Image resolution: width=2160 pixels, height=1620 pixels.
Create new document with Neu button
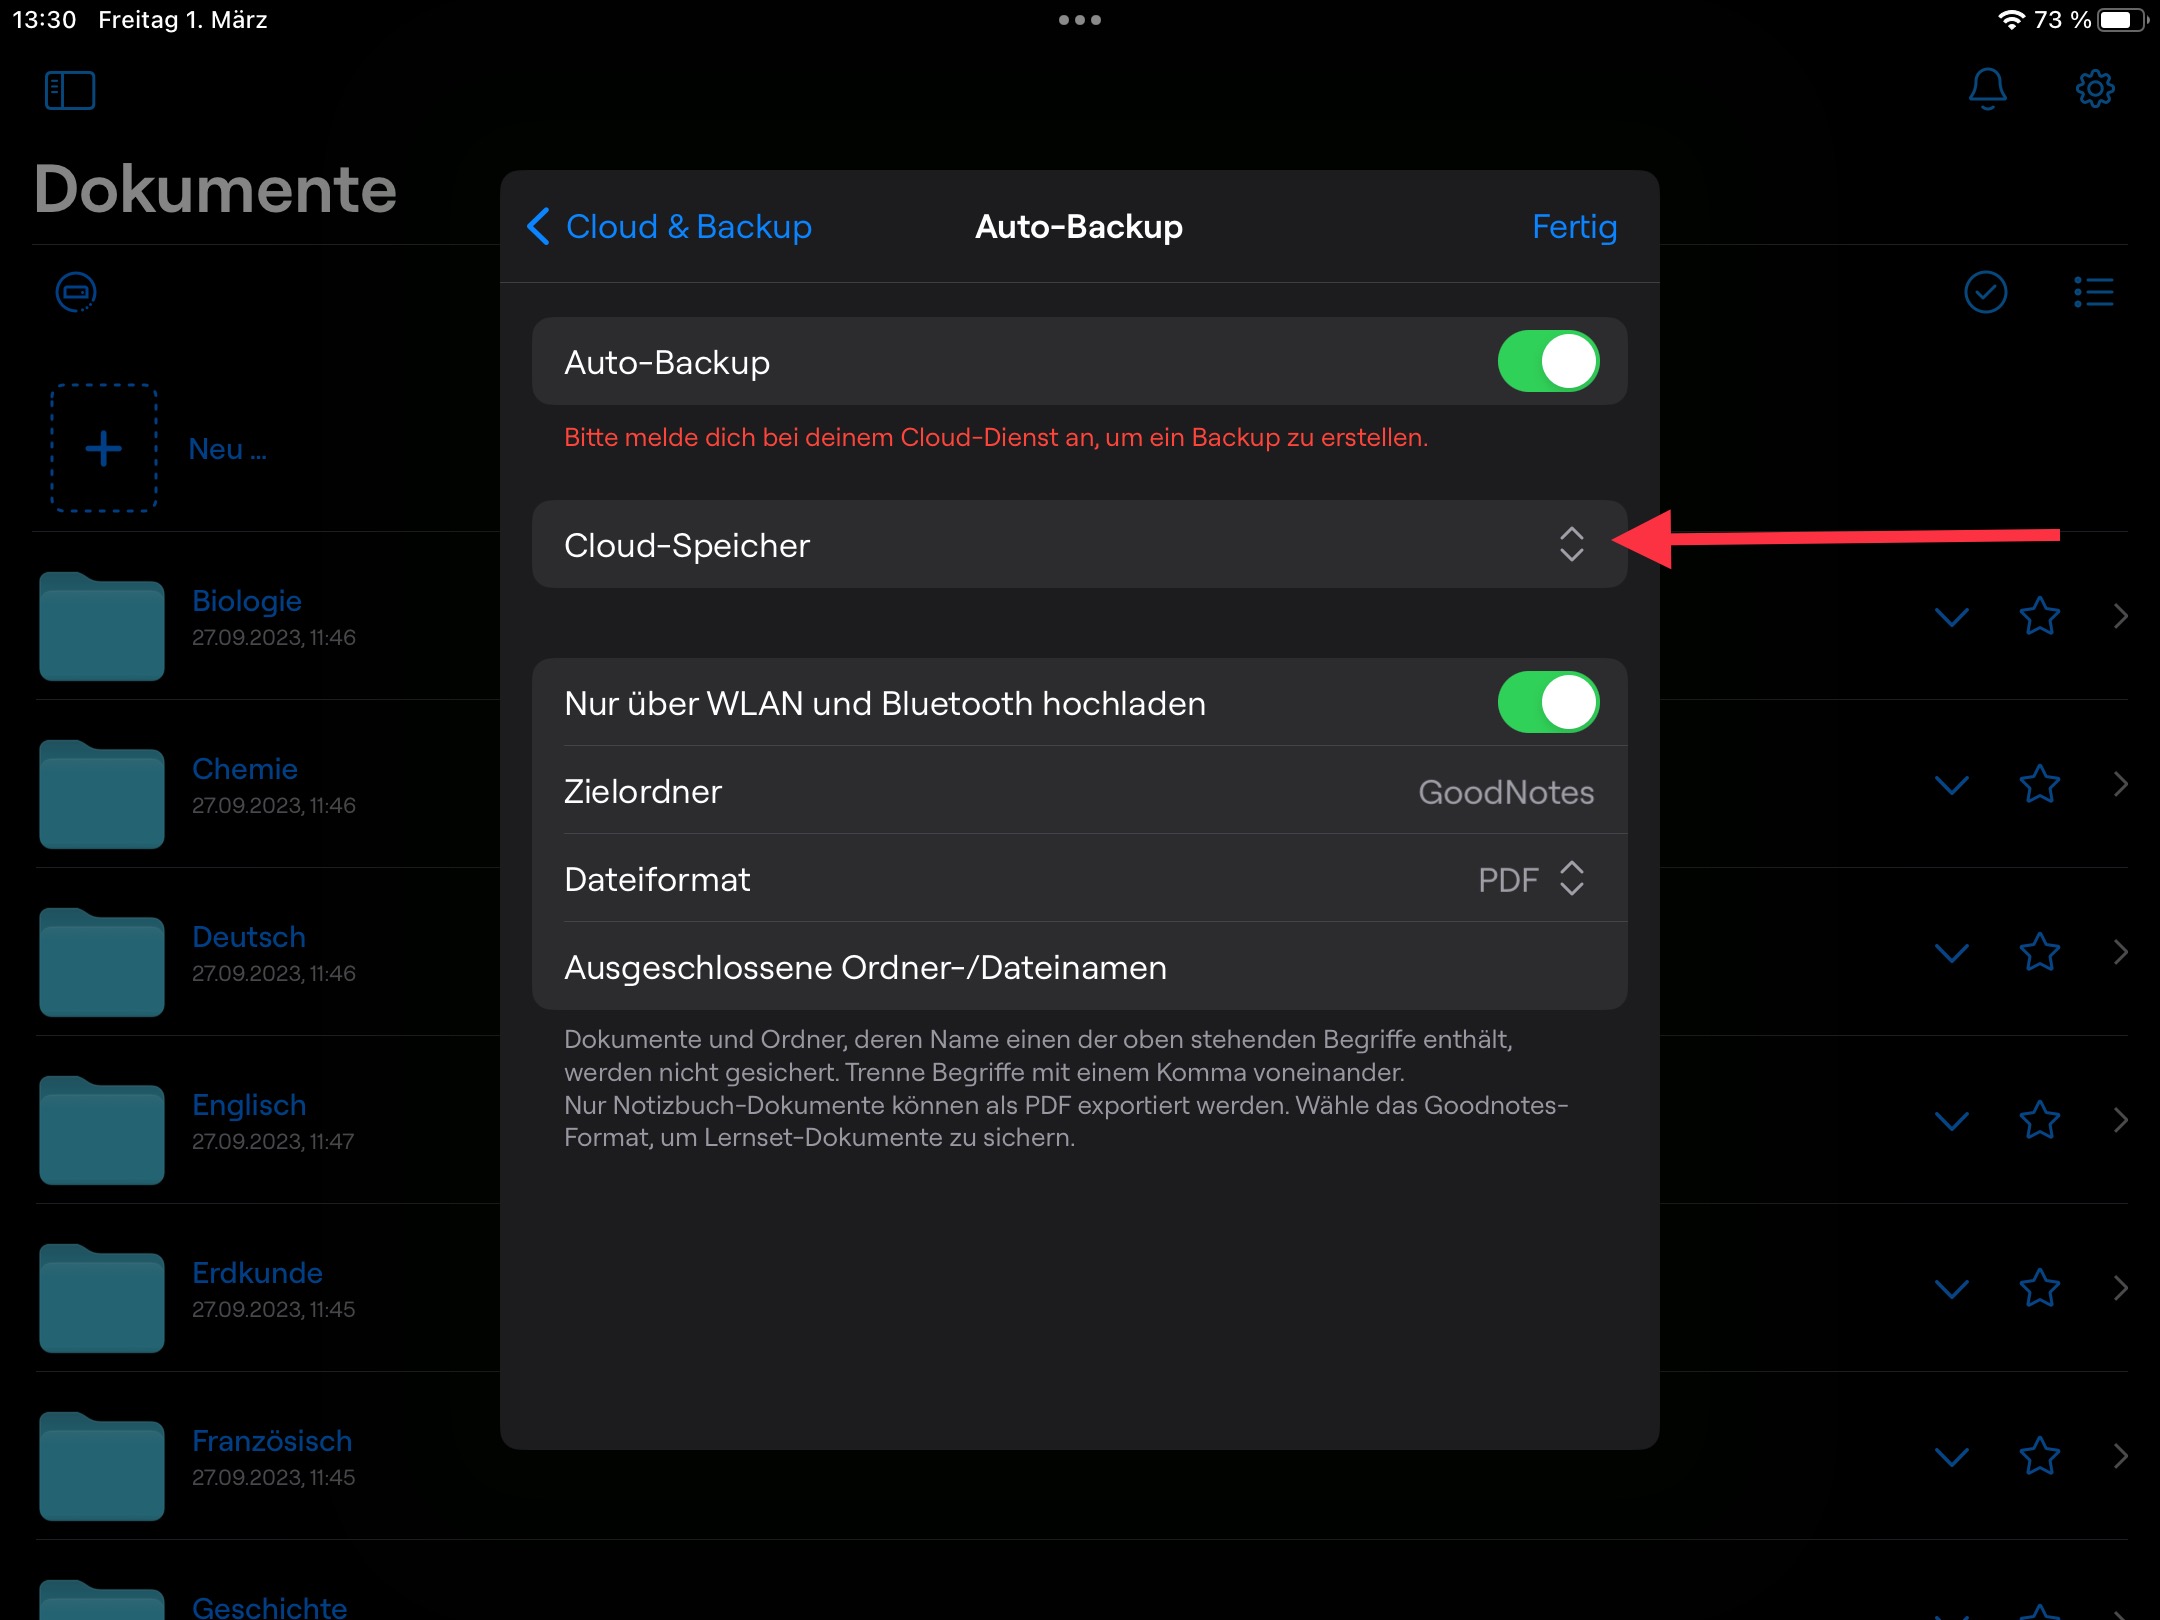tap(104, 449)
